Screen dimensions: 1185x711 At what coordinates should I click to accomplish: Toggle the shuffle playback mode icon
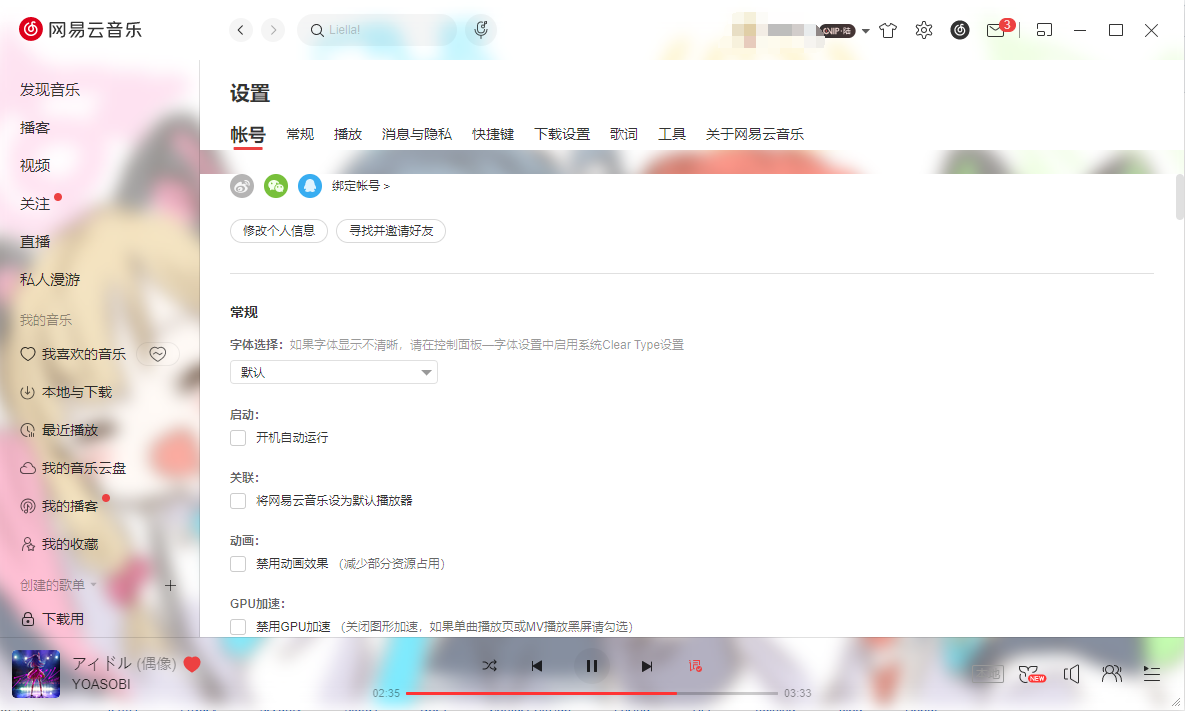click(489, 665)
